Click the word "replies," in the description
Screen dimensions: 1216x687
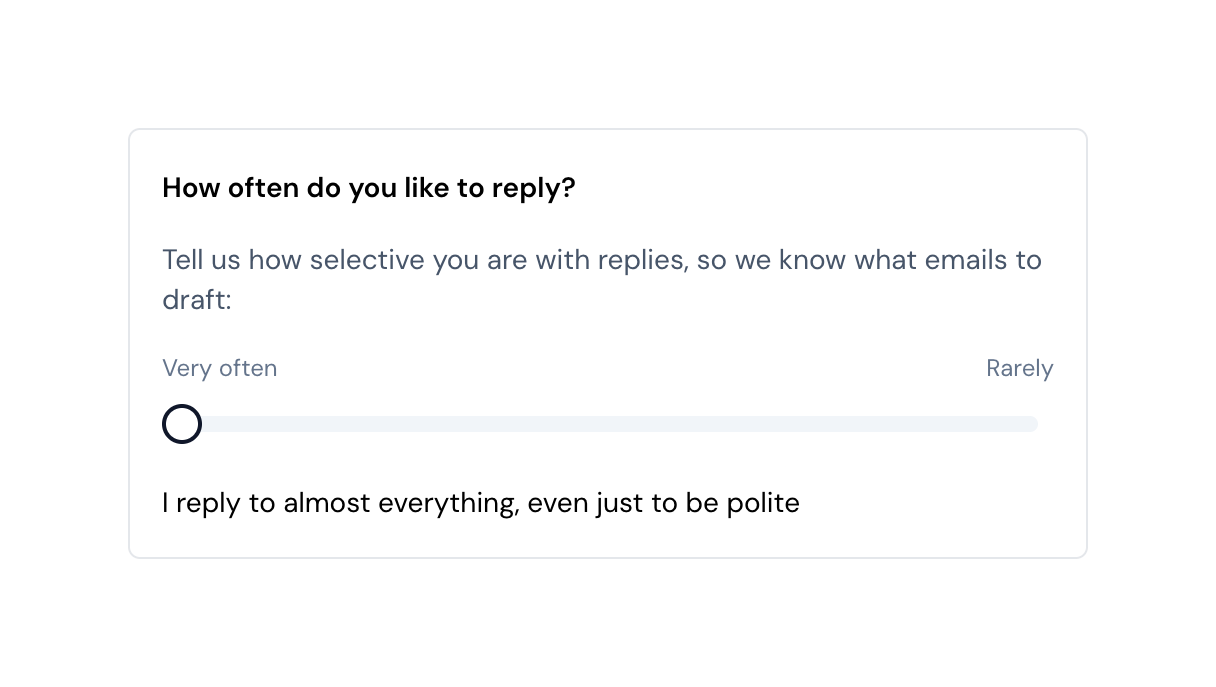tap(642, 260)
